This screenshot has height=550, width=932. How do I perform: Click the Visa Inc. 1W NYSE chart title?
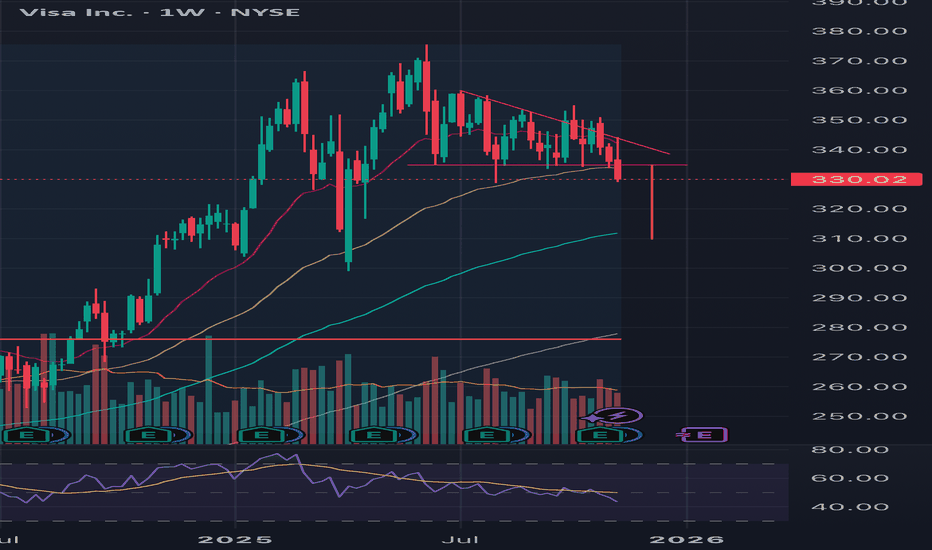pyautogui.click(x=159, y=12)
